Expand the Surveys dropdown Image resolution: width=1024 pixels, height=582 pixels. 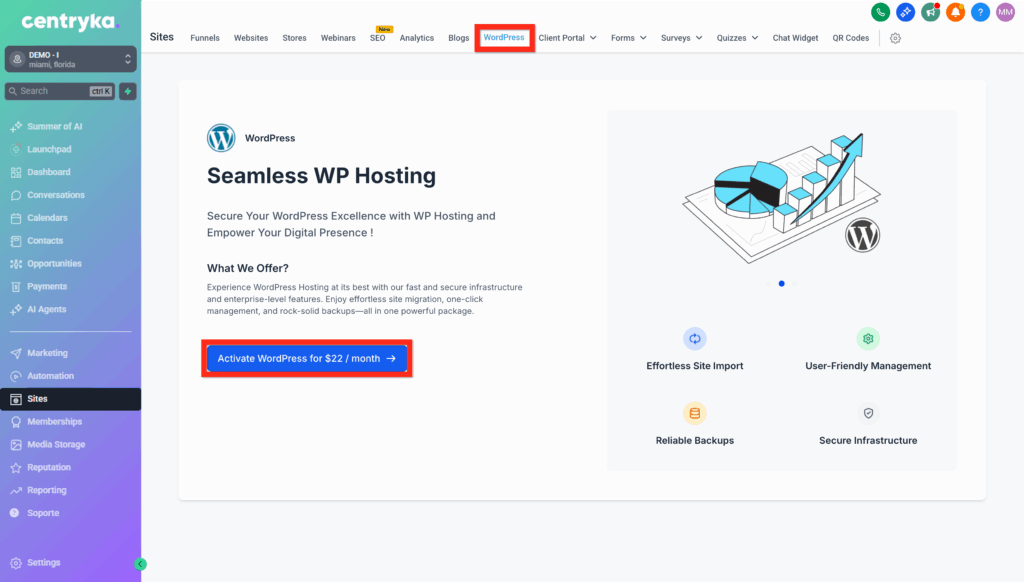[x=681, y=38]
